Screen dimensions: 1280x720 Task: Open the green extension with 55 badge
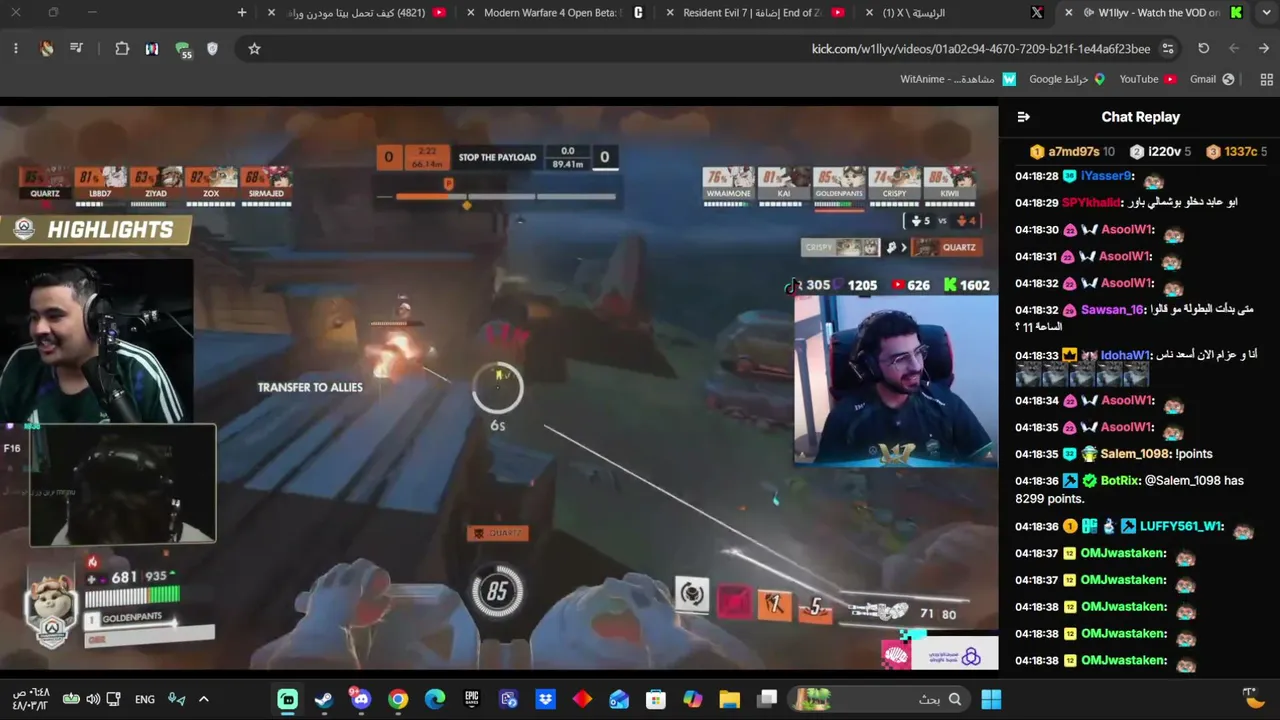(182, 49)
